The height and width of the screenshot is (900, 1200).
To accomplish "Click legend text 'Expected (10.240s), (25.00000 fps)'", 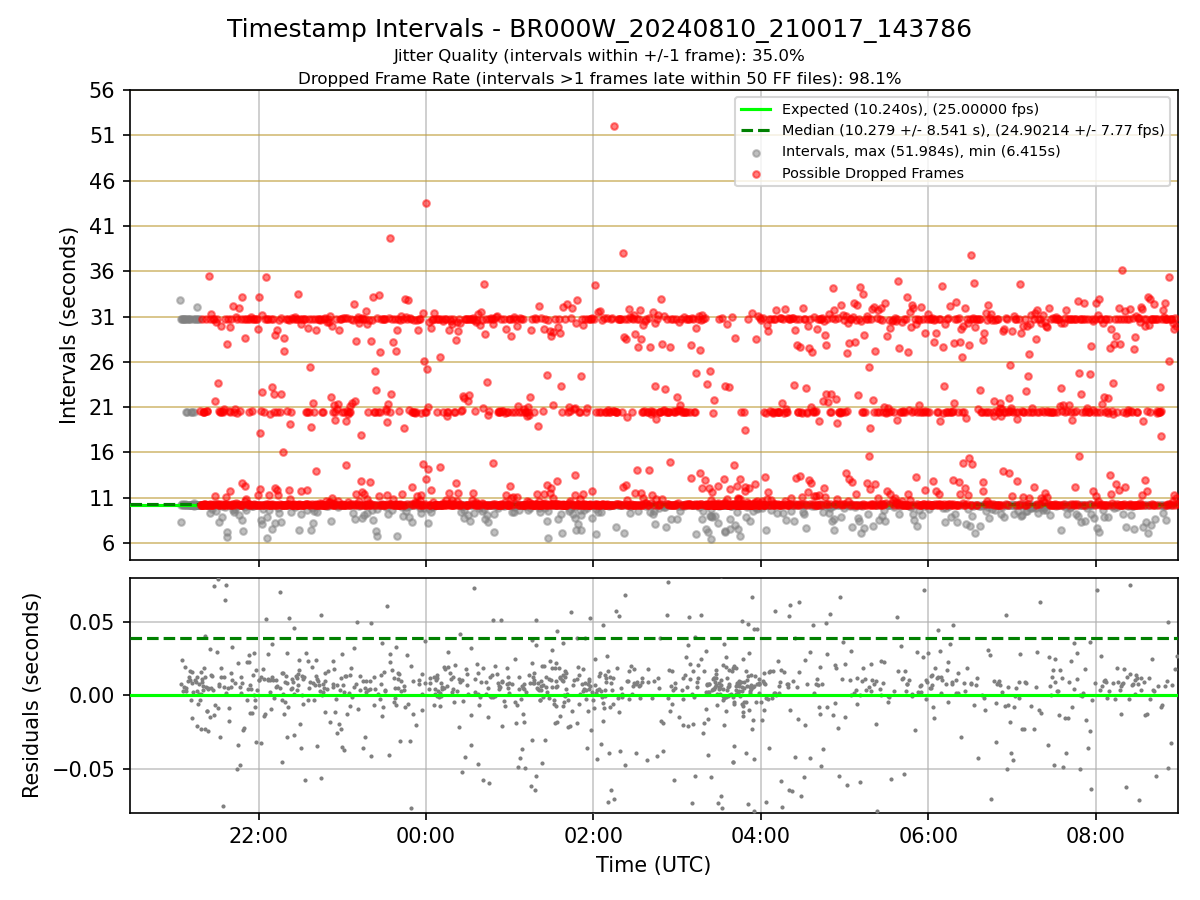I will [x=910, y=109].
